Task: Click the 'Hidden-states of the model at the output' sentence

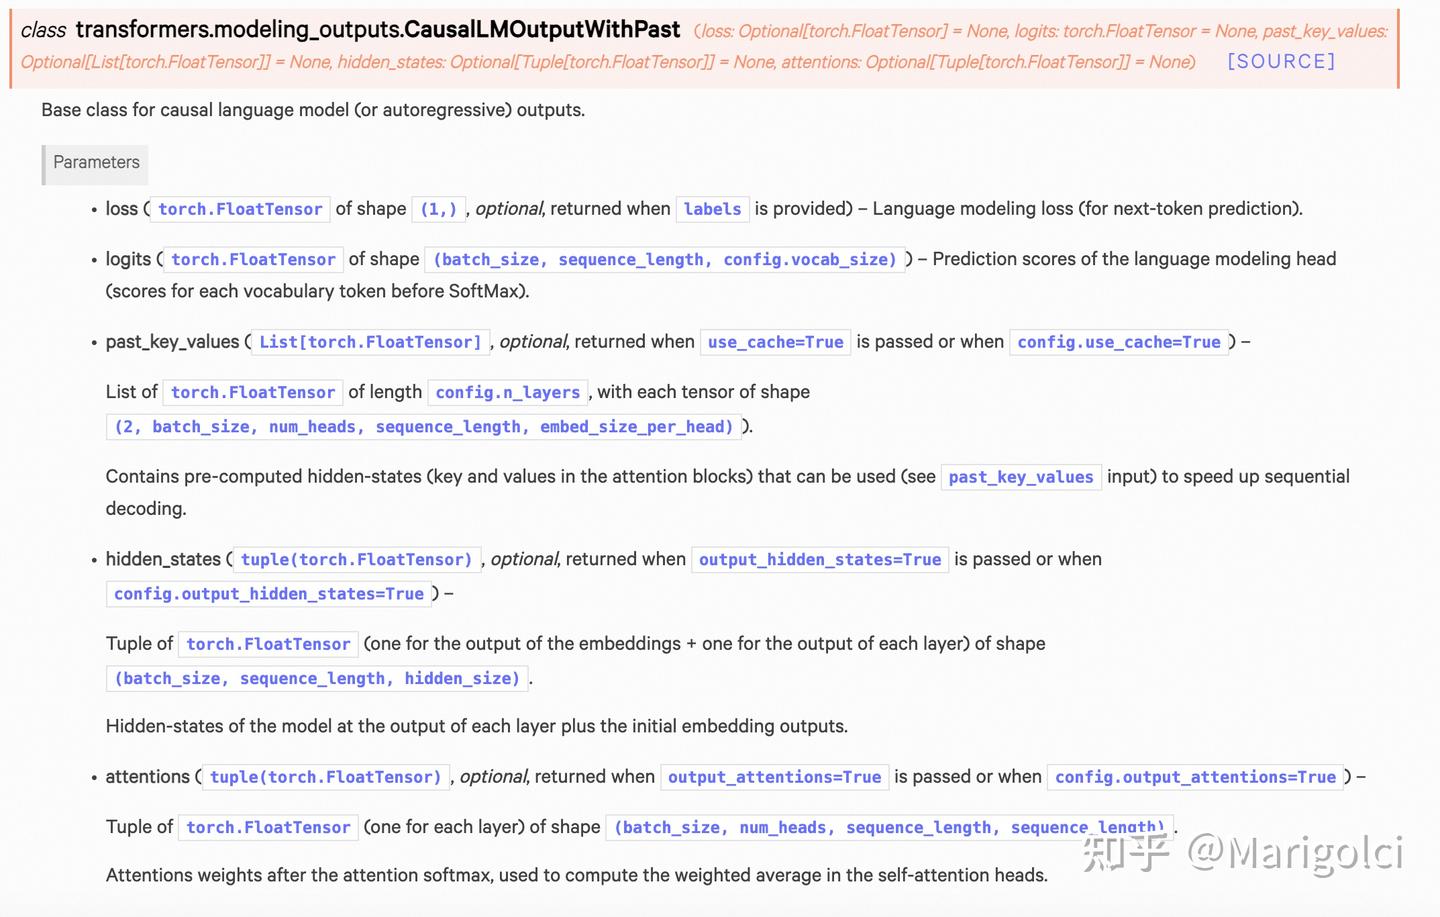Action: (477, 727)
